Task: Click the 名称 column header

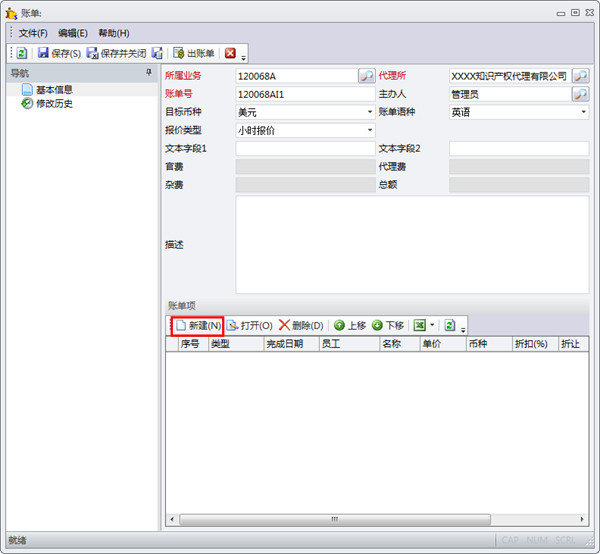Action: pyautogui.click(x=399, y=344)
